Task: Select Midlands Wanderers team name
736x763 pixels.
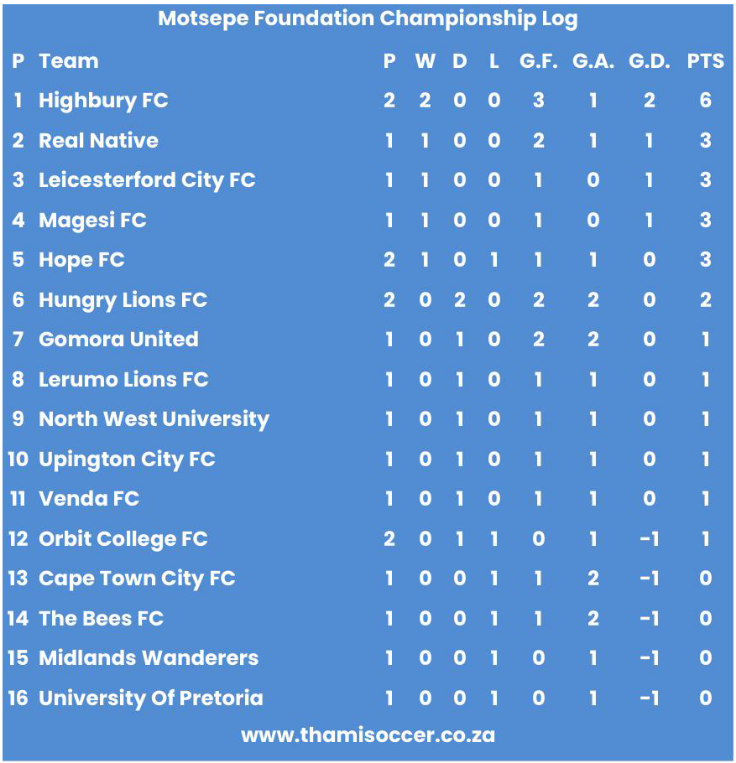Action: (148, 658)
